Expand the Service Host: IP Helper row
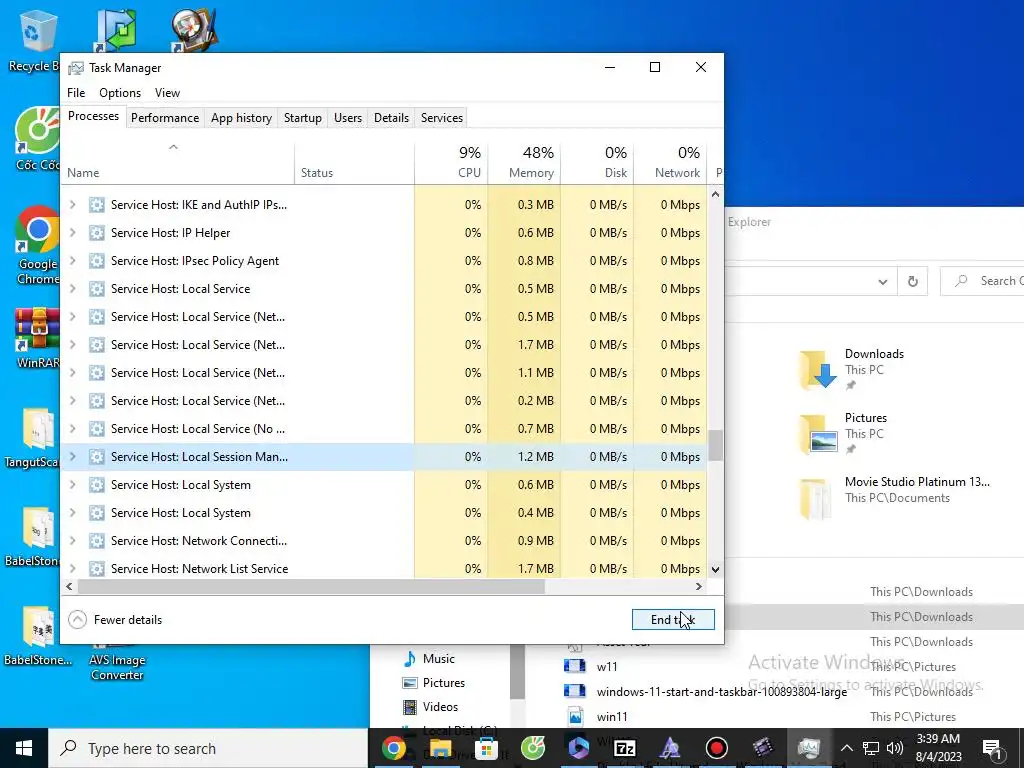The width and height of the screenshot is (1024, 768). click(72, 233)
